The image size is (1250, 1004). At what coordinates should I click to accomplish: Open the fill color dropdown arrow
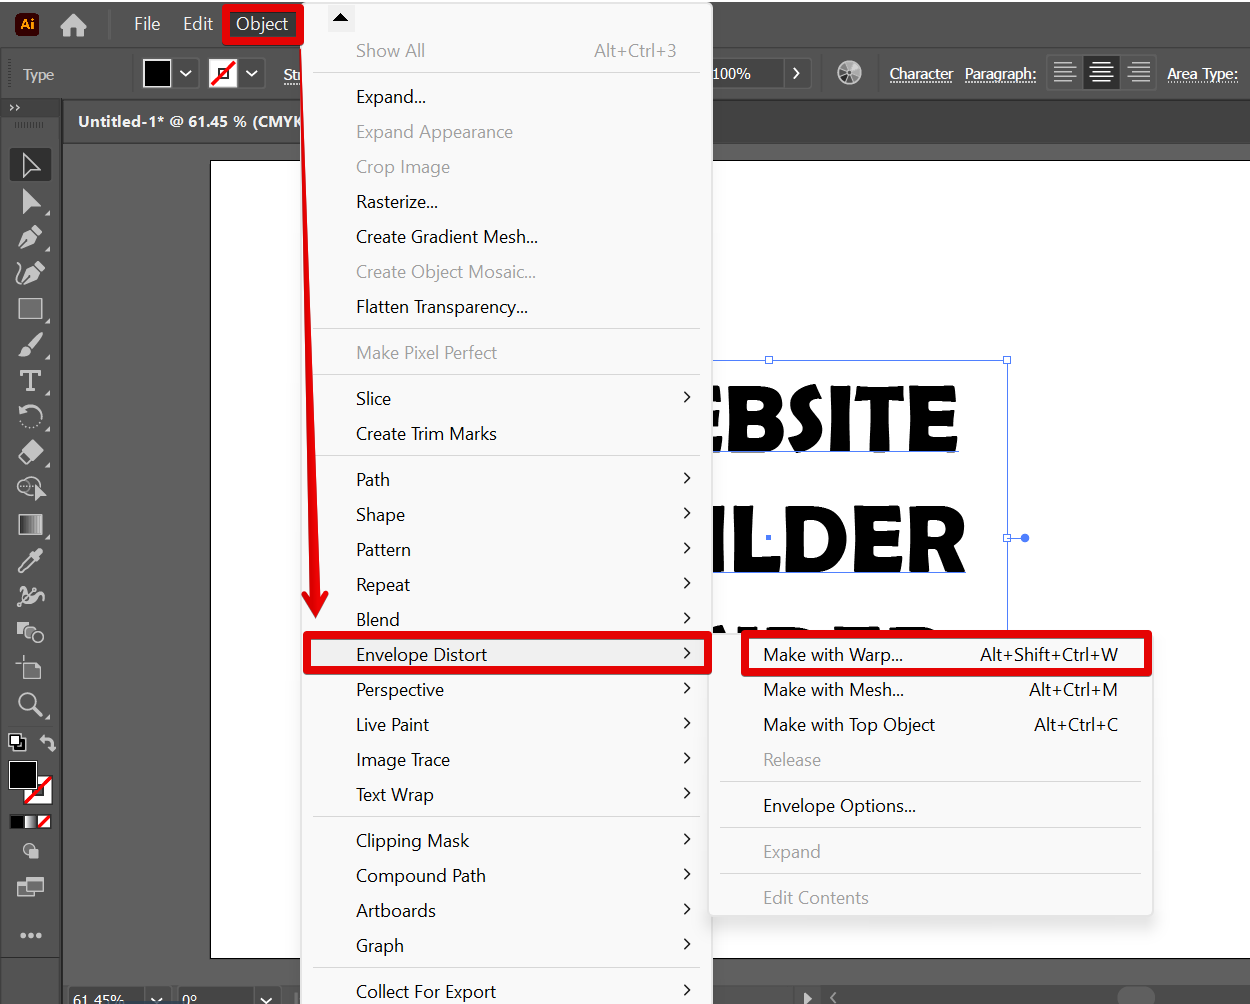(186, 73)
